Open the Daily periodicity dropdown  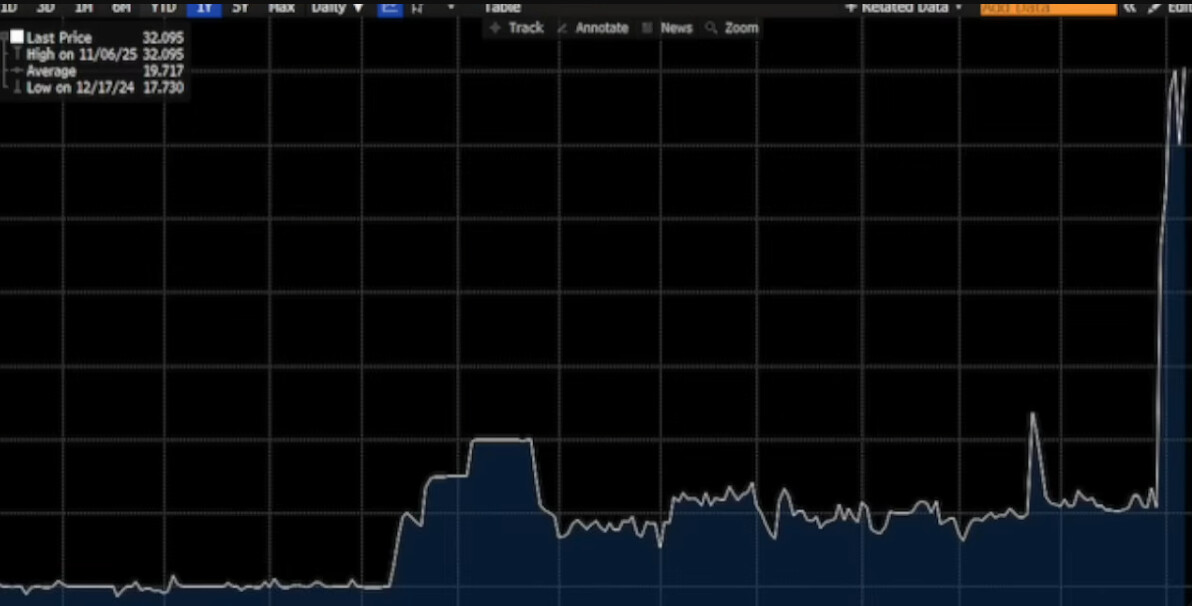(x=336, y=7)
